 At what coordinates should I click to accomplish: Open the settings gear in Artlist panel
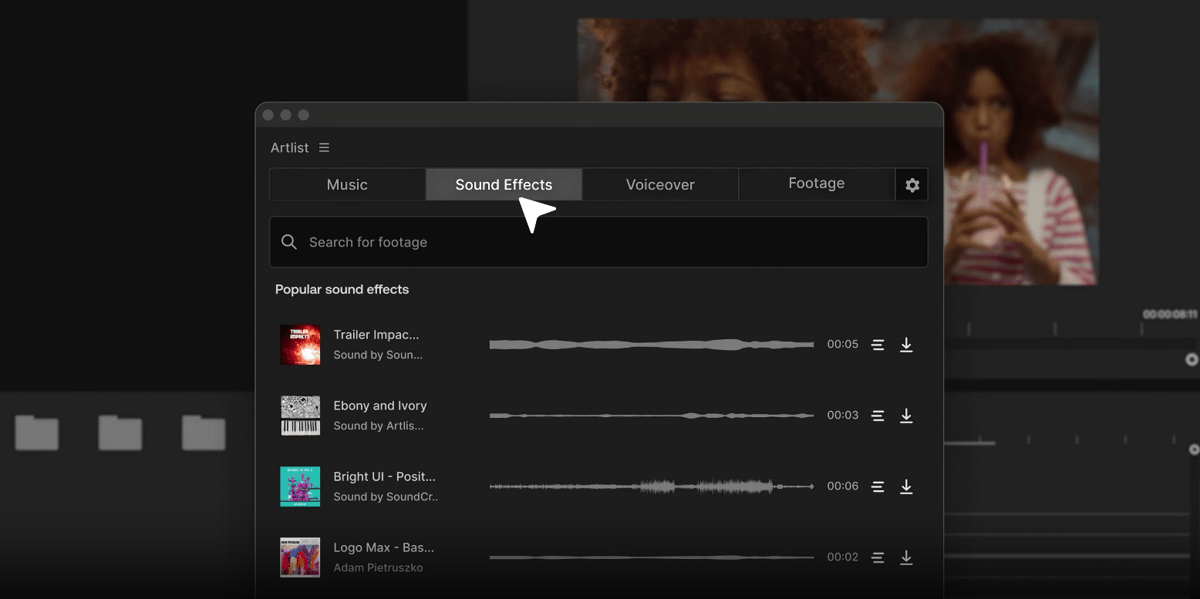(912, 185)
